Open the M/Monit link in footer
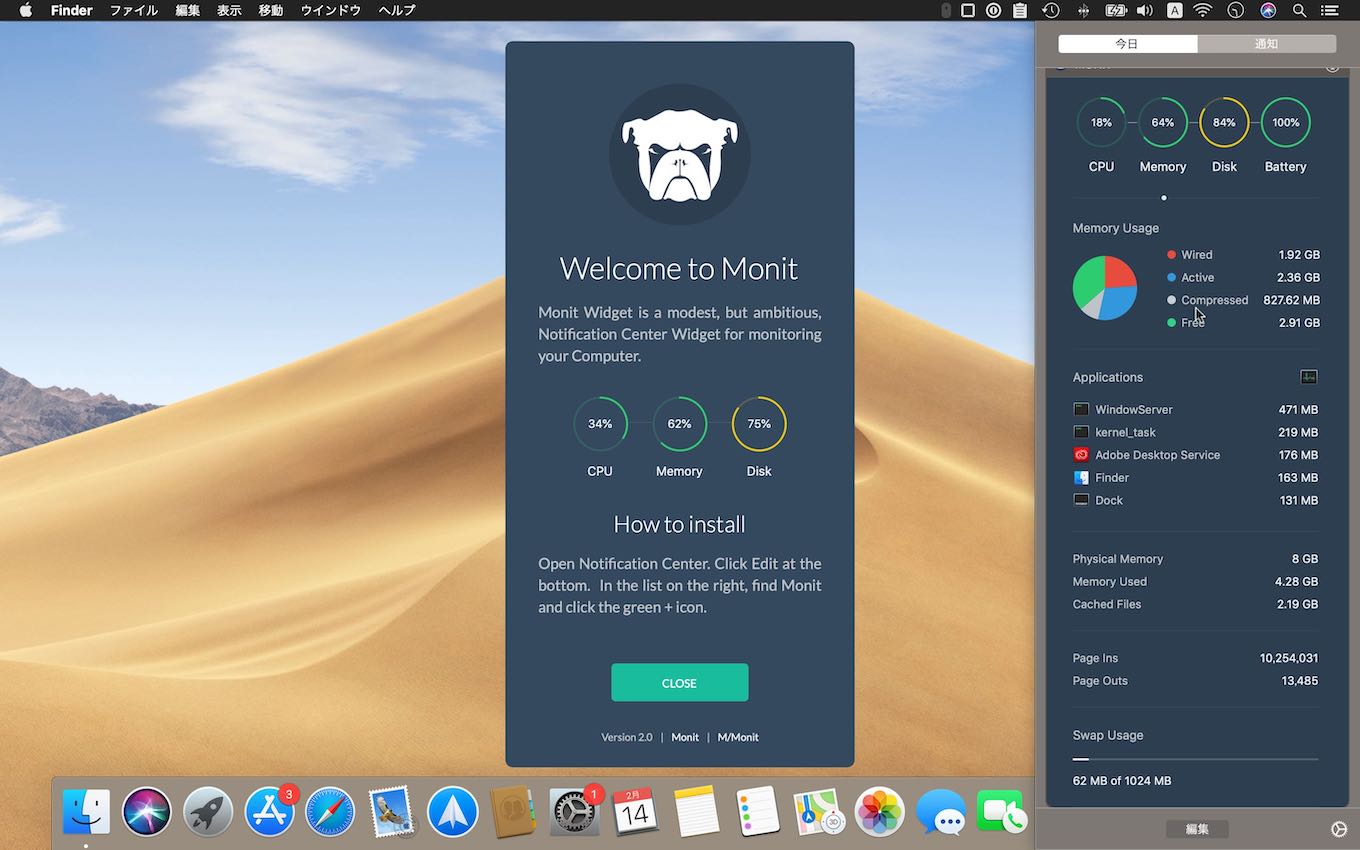This screenshot has height=850, width=1360. 738,737
